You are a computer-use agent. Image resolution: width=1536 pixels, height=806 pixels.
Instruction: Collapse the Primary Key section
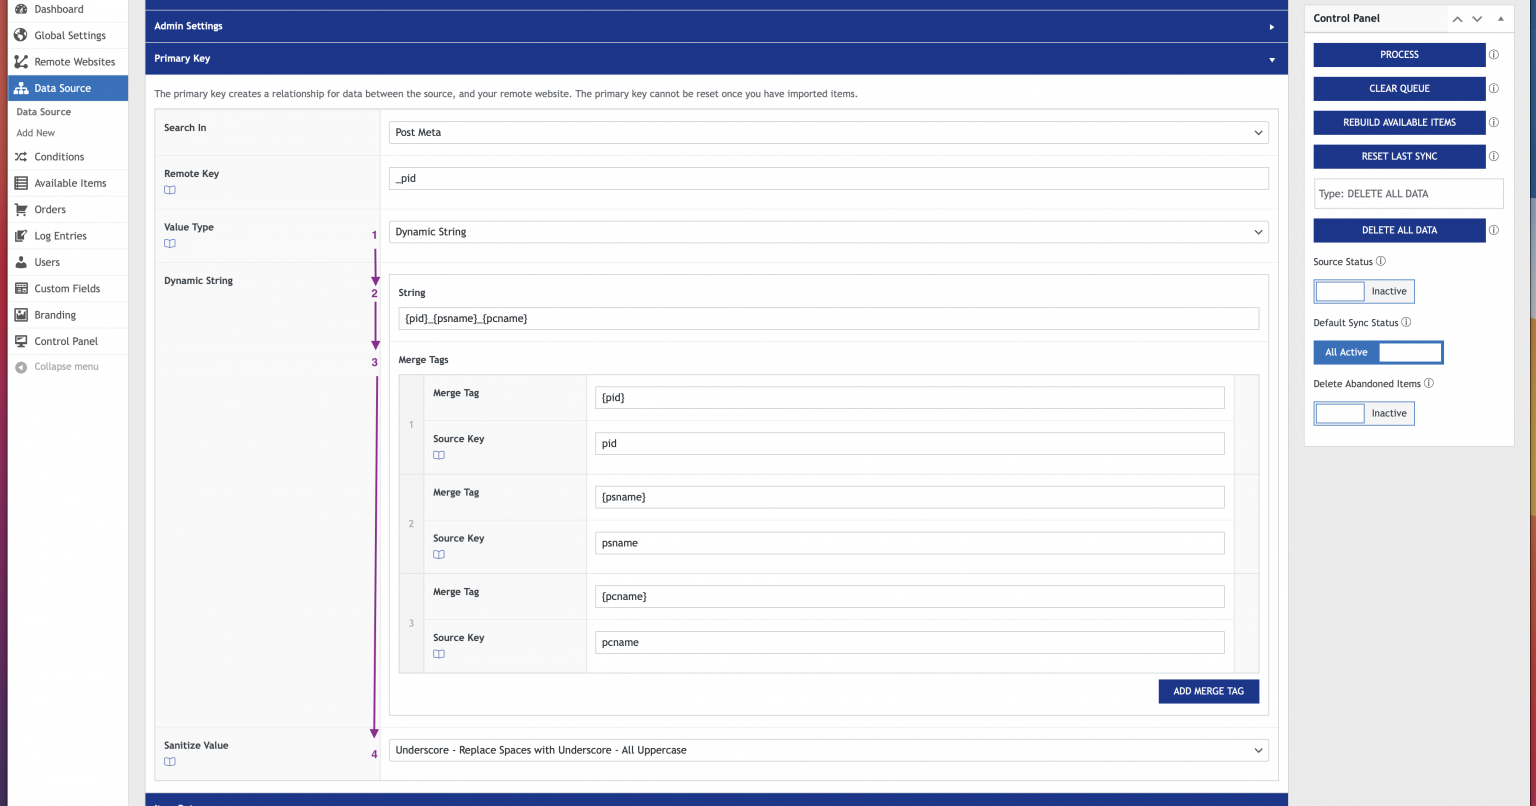click(x=716, y=59)
